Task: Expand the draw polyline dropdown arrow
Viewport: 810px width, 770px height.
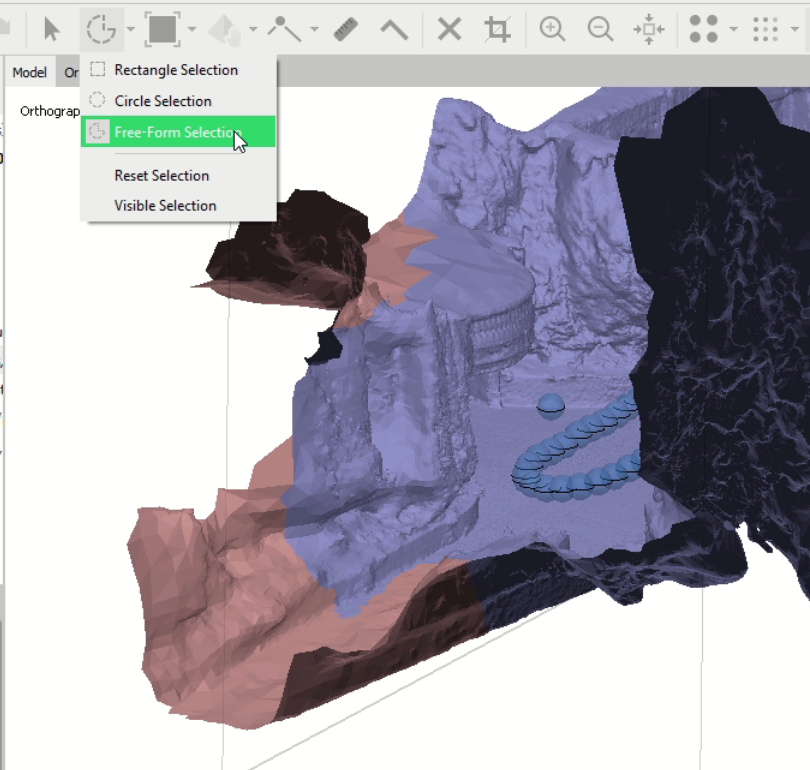Action: (314, 29)
